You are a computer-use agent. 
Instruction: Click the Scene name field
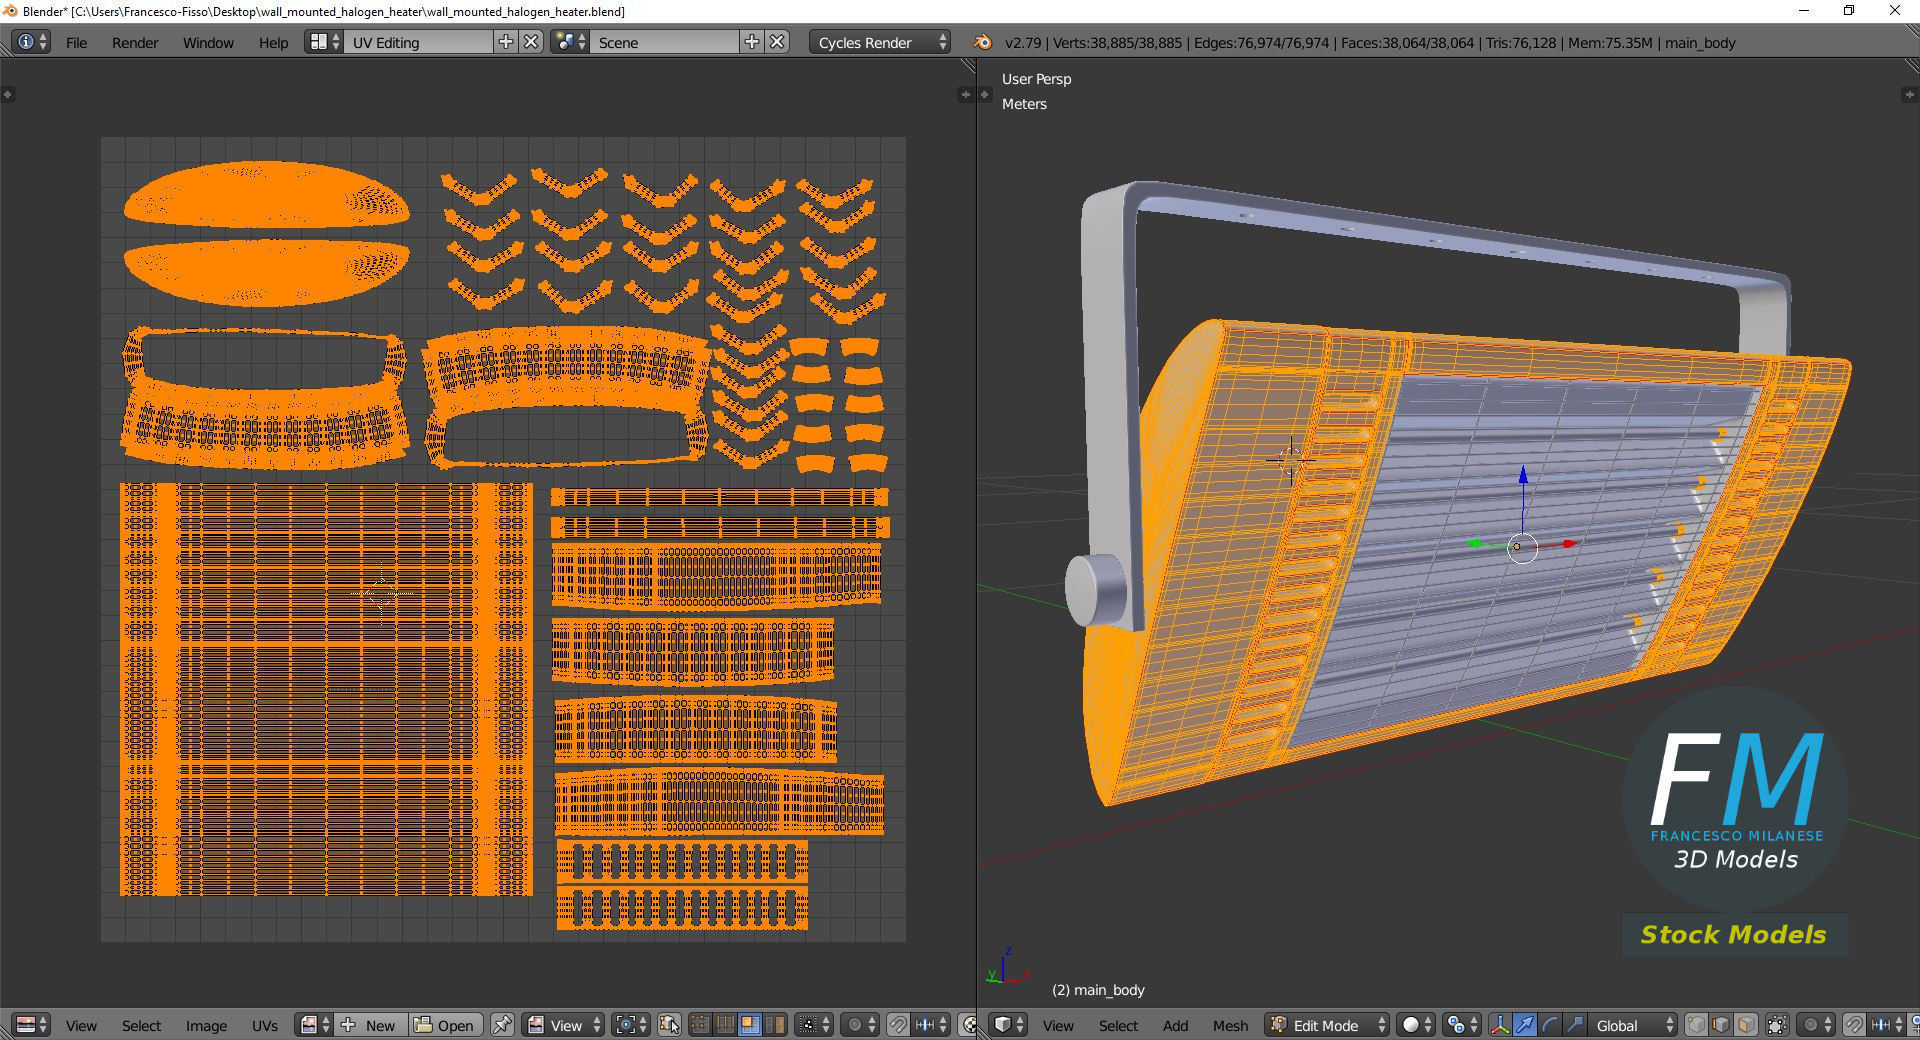pyautogui.click(x=665, y=42)
